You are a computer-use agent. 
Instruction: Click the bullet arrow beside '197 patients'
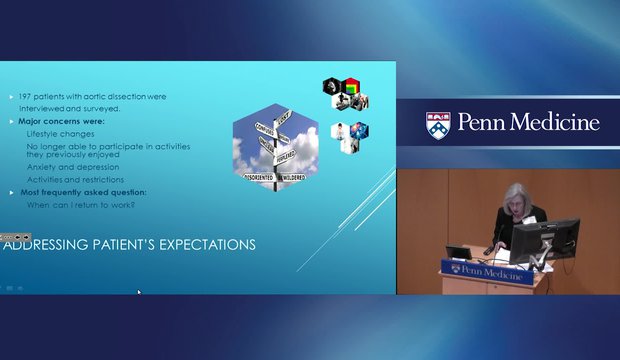11,97
